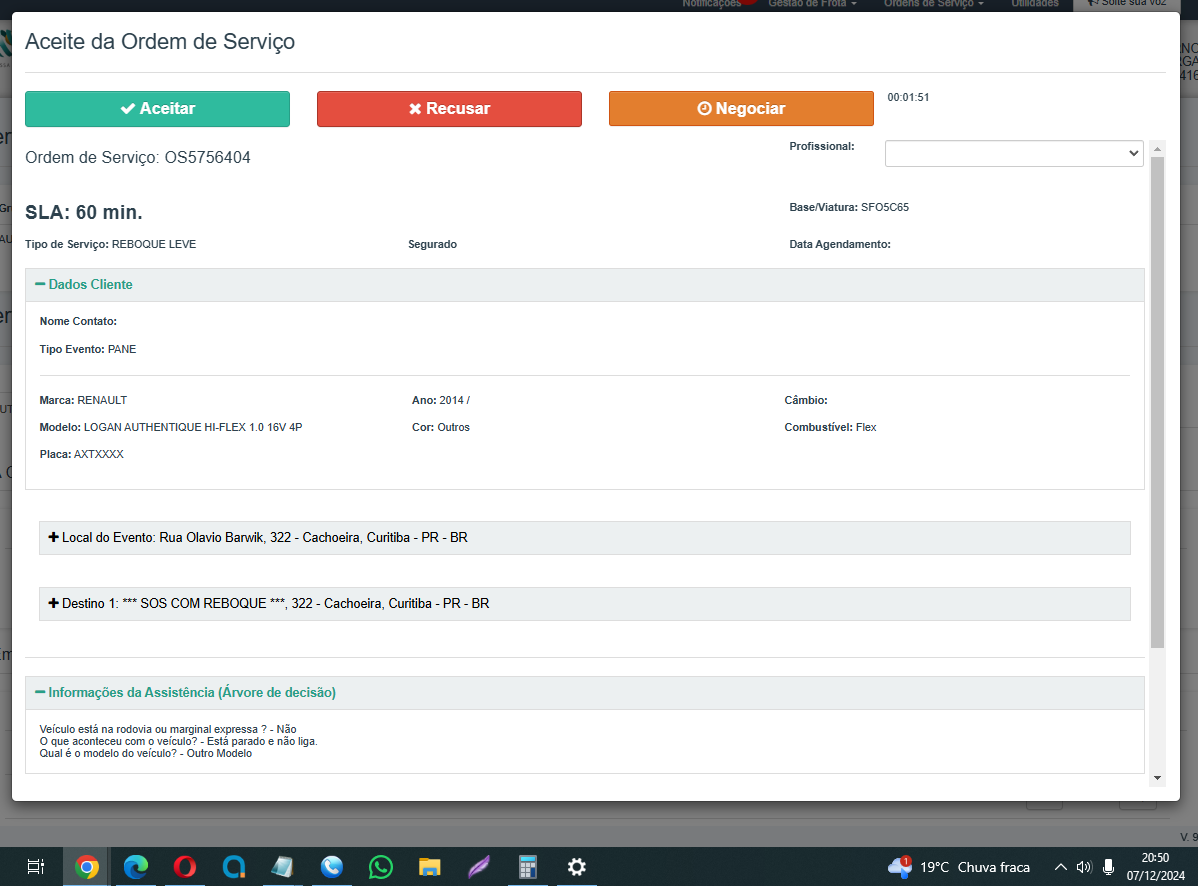Open the Profissional dropdown

point(1014,154)
